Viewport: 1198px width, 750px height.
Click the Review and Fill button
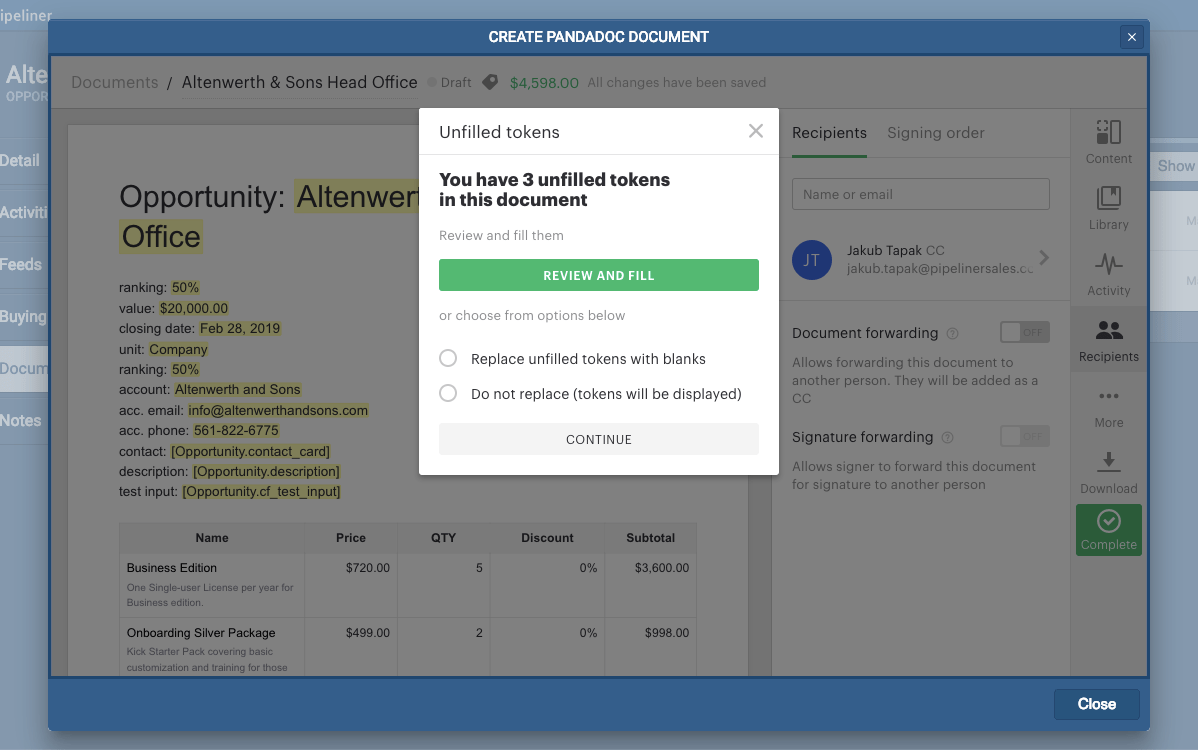(x=598, y=274)
